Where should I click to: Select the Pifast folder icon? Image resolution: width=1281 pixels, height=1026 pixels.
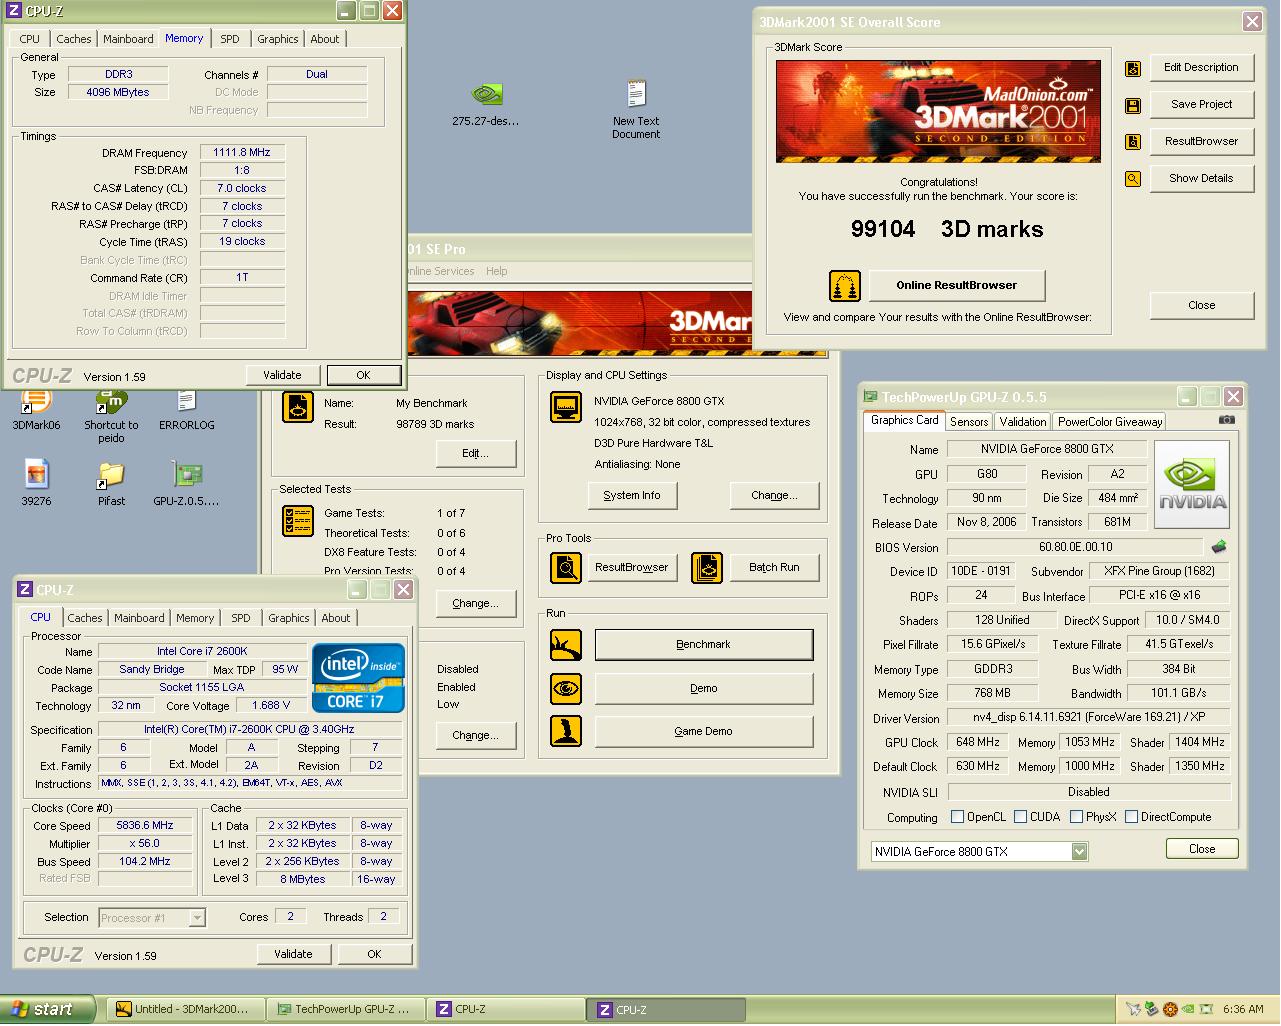click(111, 483)
